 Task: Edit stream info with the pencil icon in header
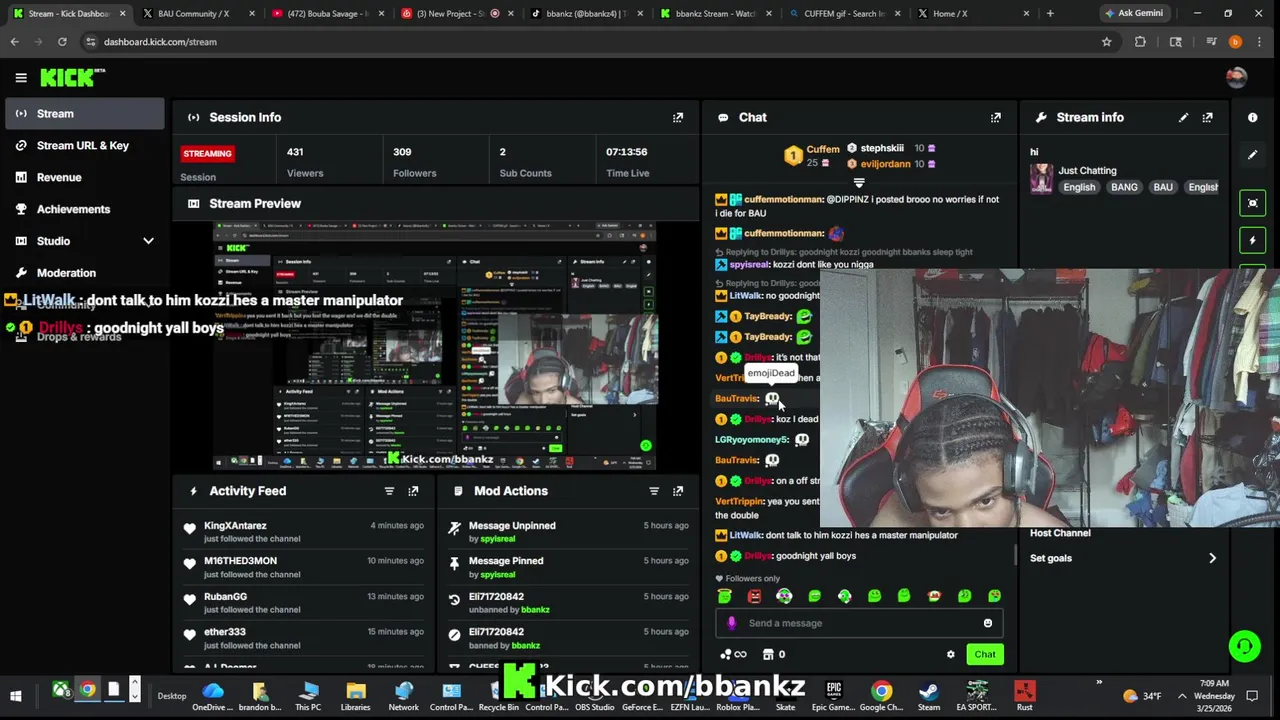coord(1183,117)
